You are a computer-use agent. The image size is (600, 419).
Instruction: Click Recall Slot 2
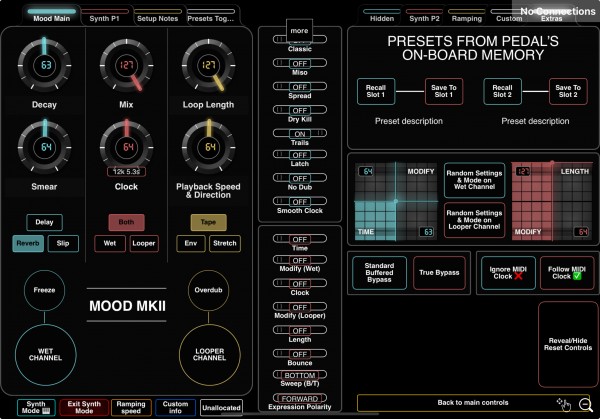pos(502,91)
